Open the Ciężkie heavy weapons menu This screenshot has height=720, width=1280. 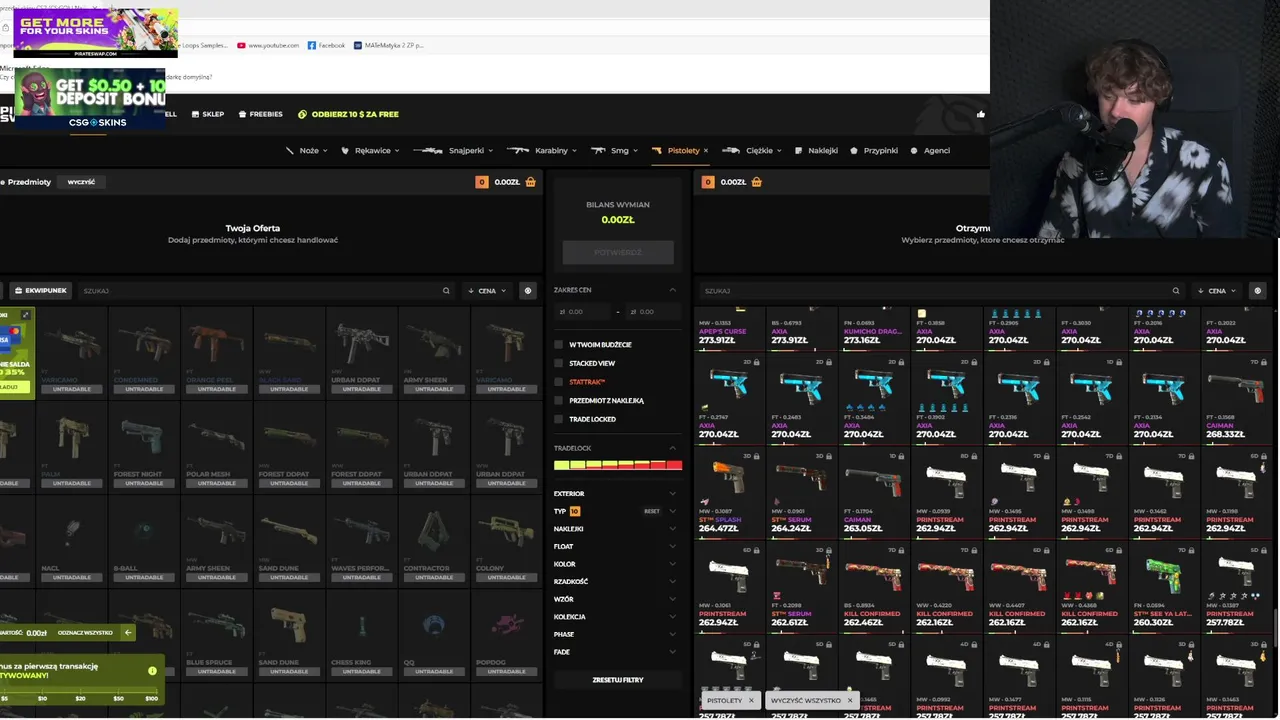(x=752, y=151)
